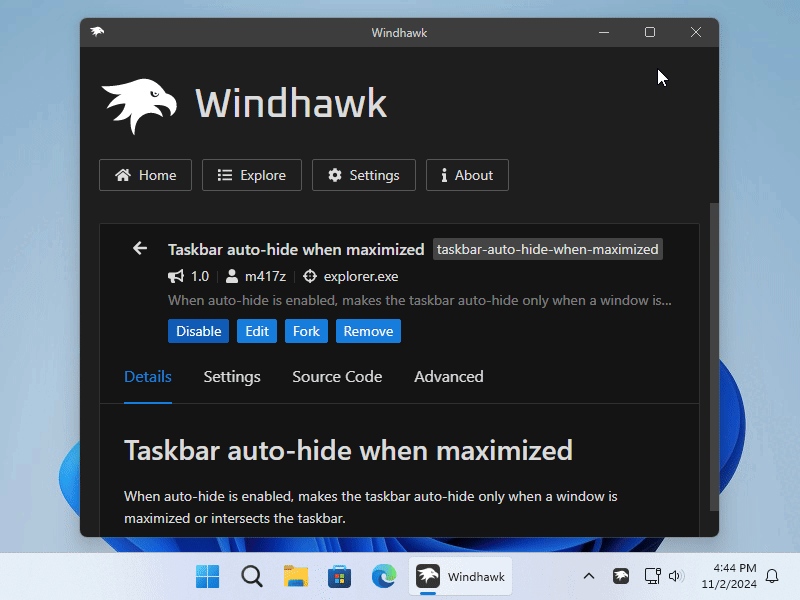The width and height of the screenshot is (800, 600).
Task: Open Explore from the navigation bar
Action: 251,174
